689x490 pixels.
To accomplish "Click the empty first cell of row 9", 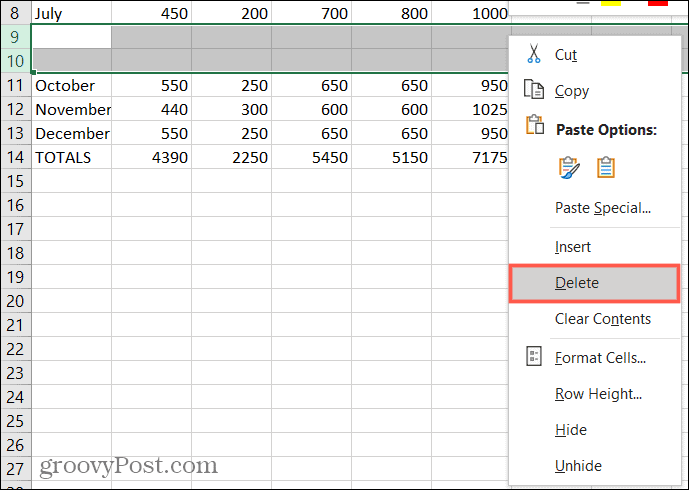I will [72, 36].
